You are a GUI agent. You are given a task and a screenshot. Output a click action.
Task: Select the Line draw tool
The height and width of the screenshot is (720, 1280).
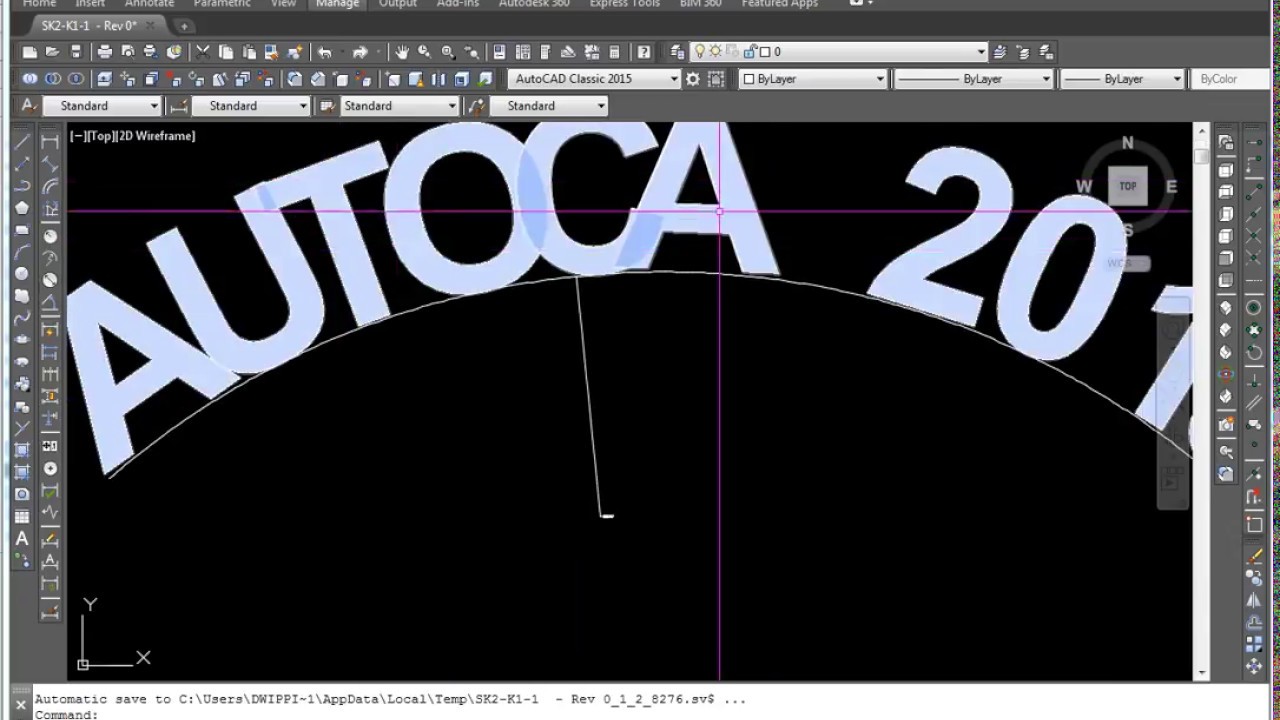(x=22, y=142)
